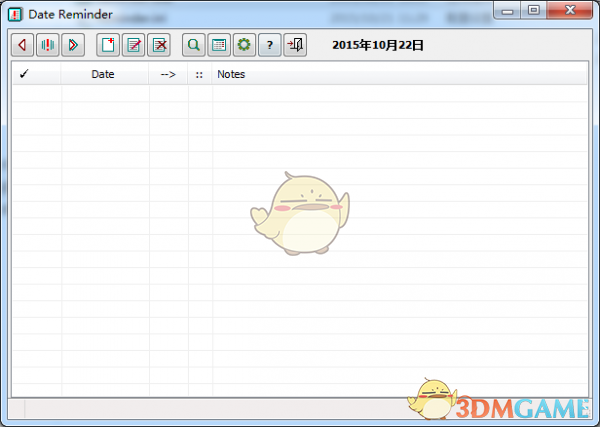
Task: Sort list by Date column header
Action: click(x=104, y=74)
